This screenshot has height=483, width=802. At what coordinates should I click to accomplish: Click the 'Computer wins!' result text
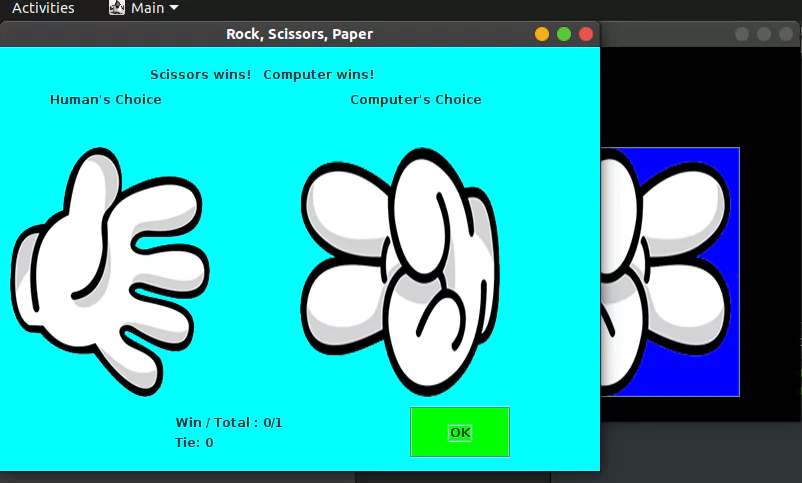[x=319, y=75]
